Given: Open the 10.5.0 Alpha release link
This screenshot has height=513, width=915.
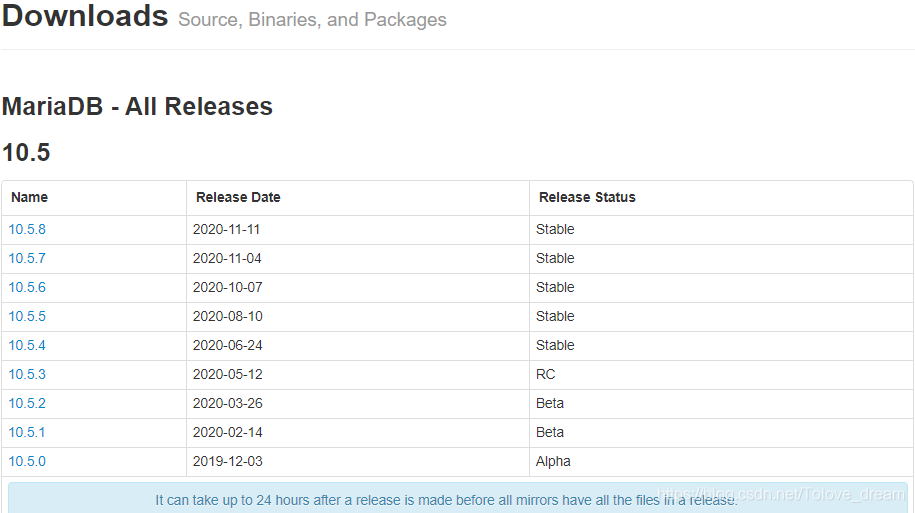Looking at the screenshot, I should [x=27, y=461].
